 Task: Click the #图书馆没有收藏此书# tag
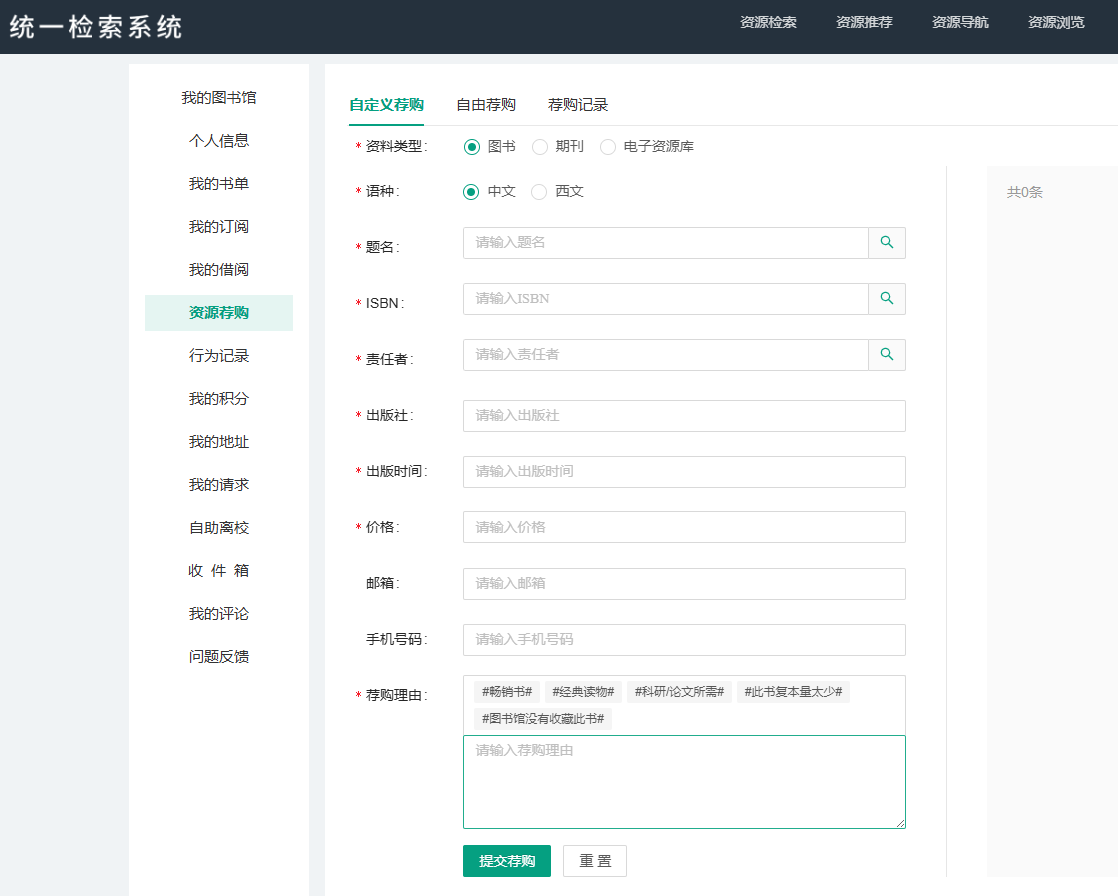point(543,719)
